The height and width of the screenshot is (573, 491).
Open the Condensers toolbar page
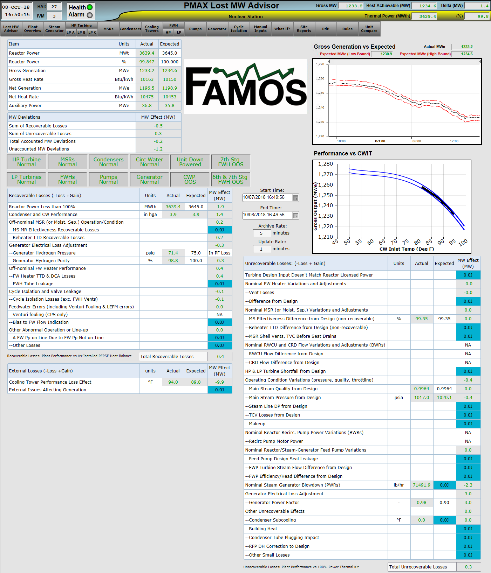tap(130, 29)
